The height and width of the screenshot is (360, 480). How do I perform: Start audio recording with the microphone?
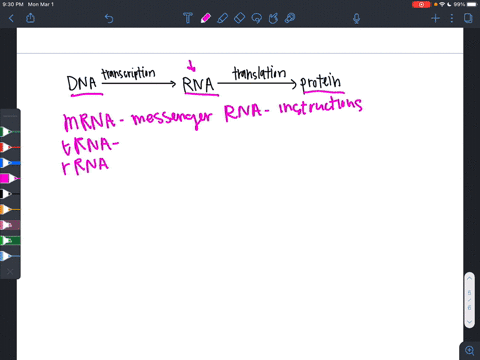point(356,18)
